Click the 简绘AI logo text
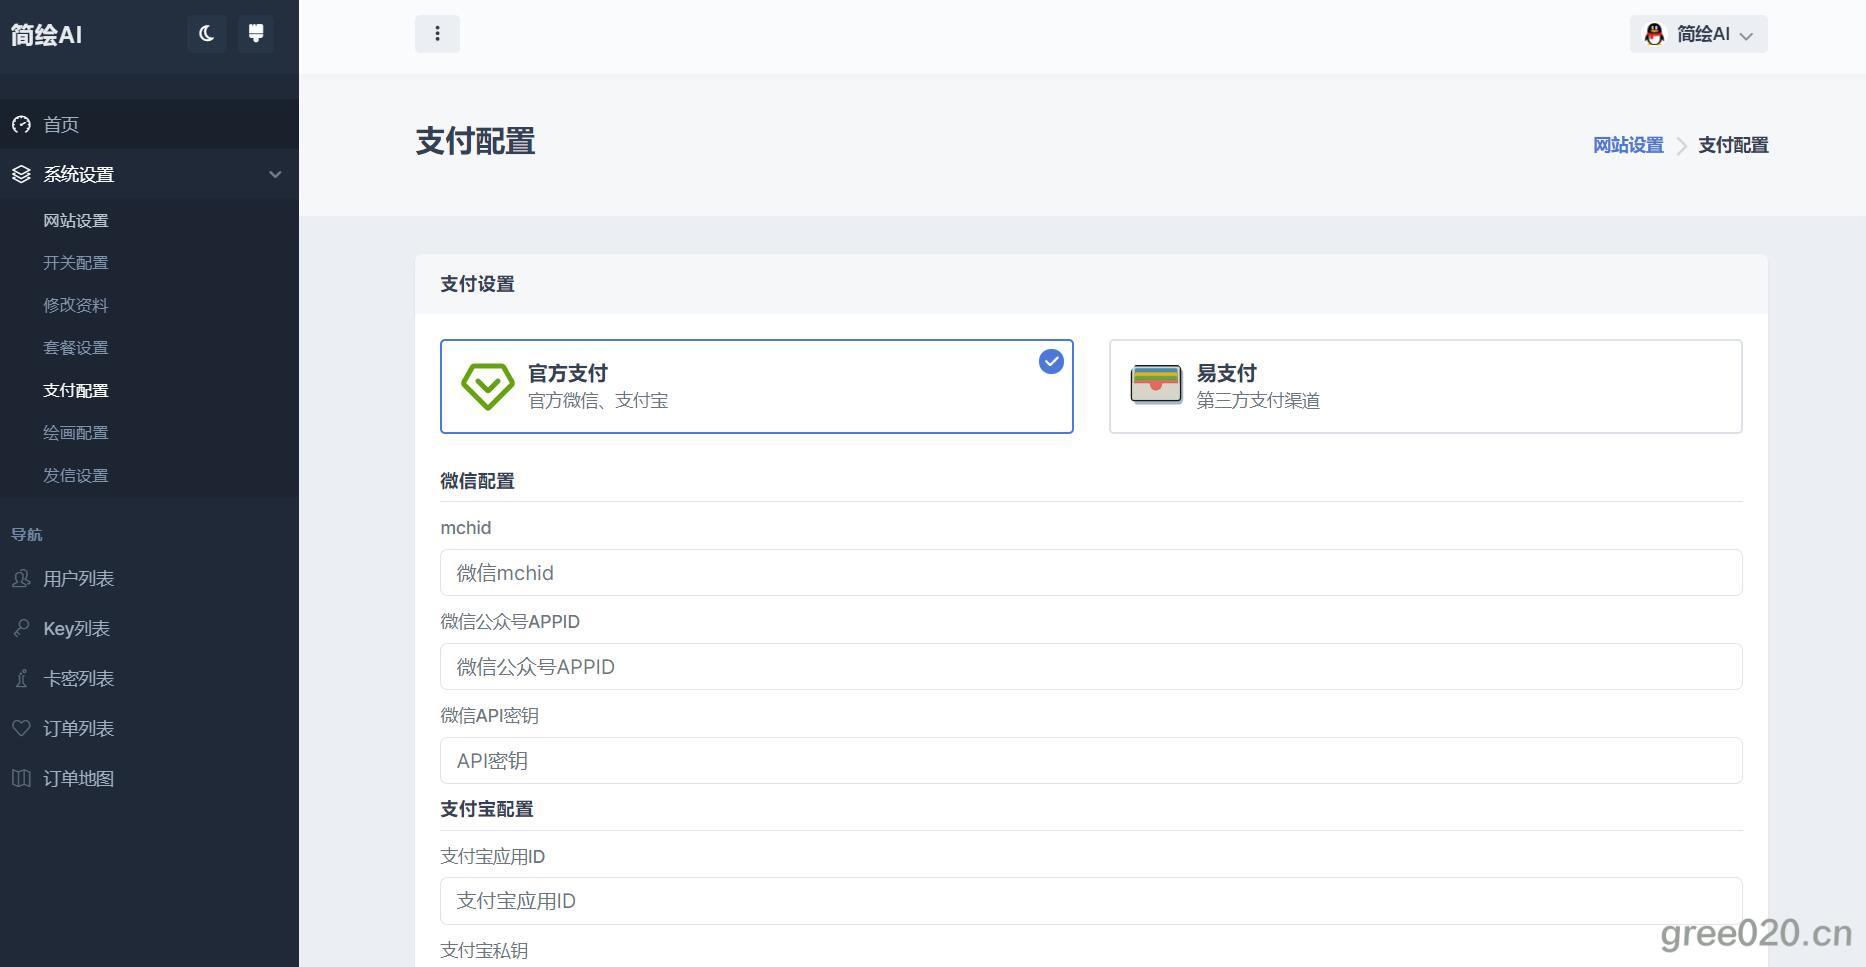This screenshot has height=967, width=1866. pos(46,35)
